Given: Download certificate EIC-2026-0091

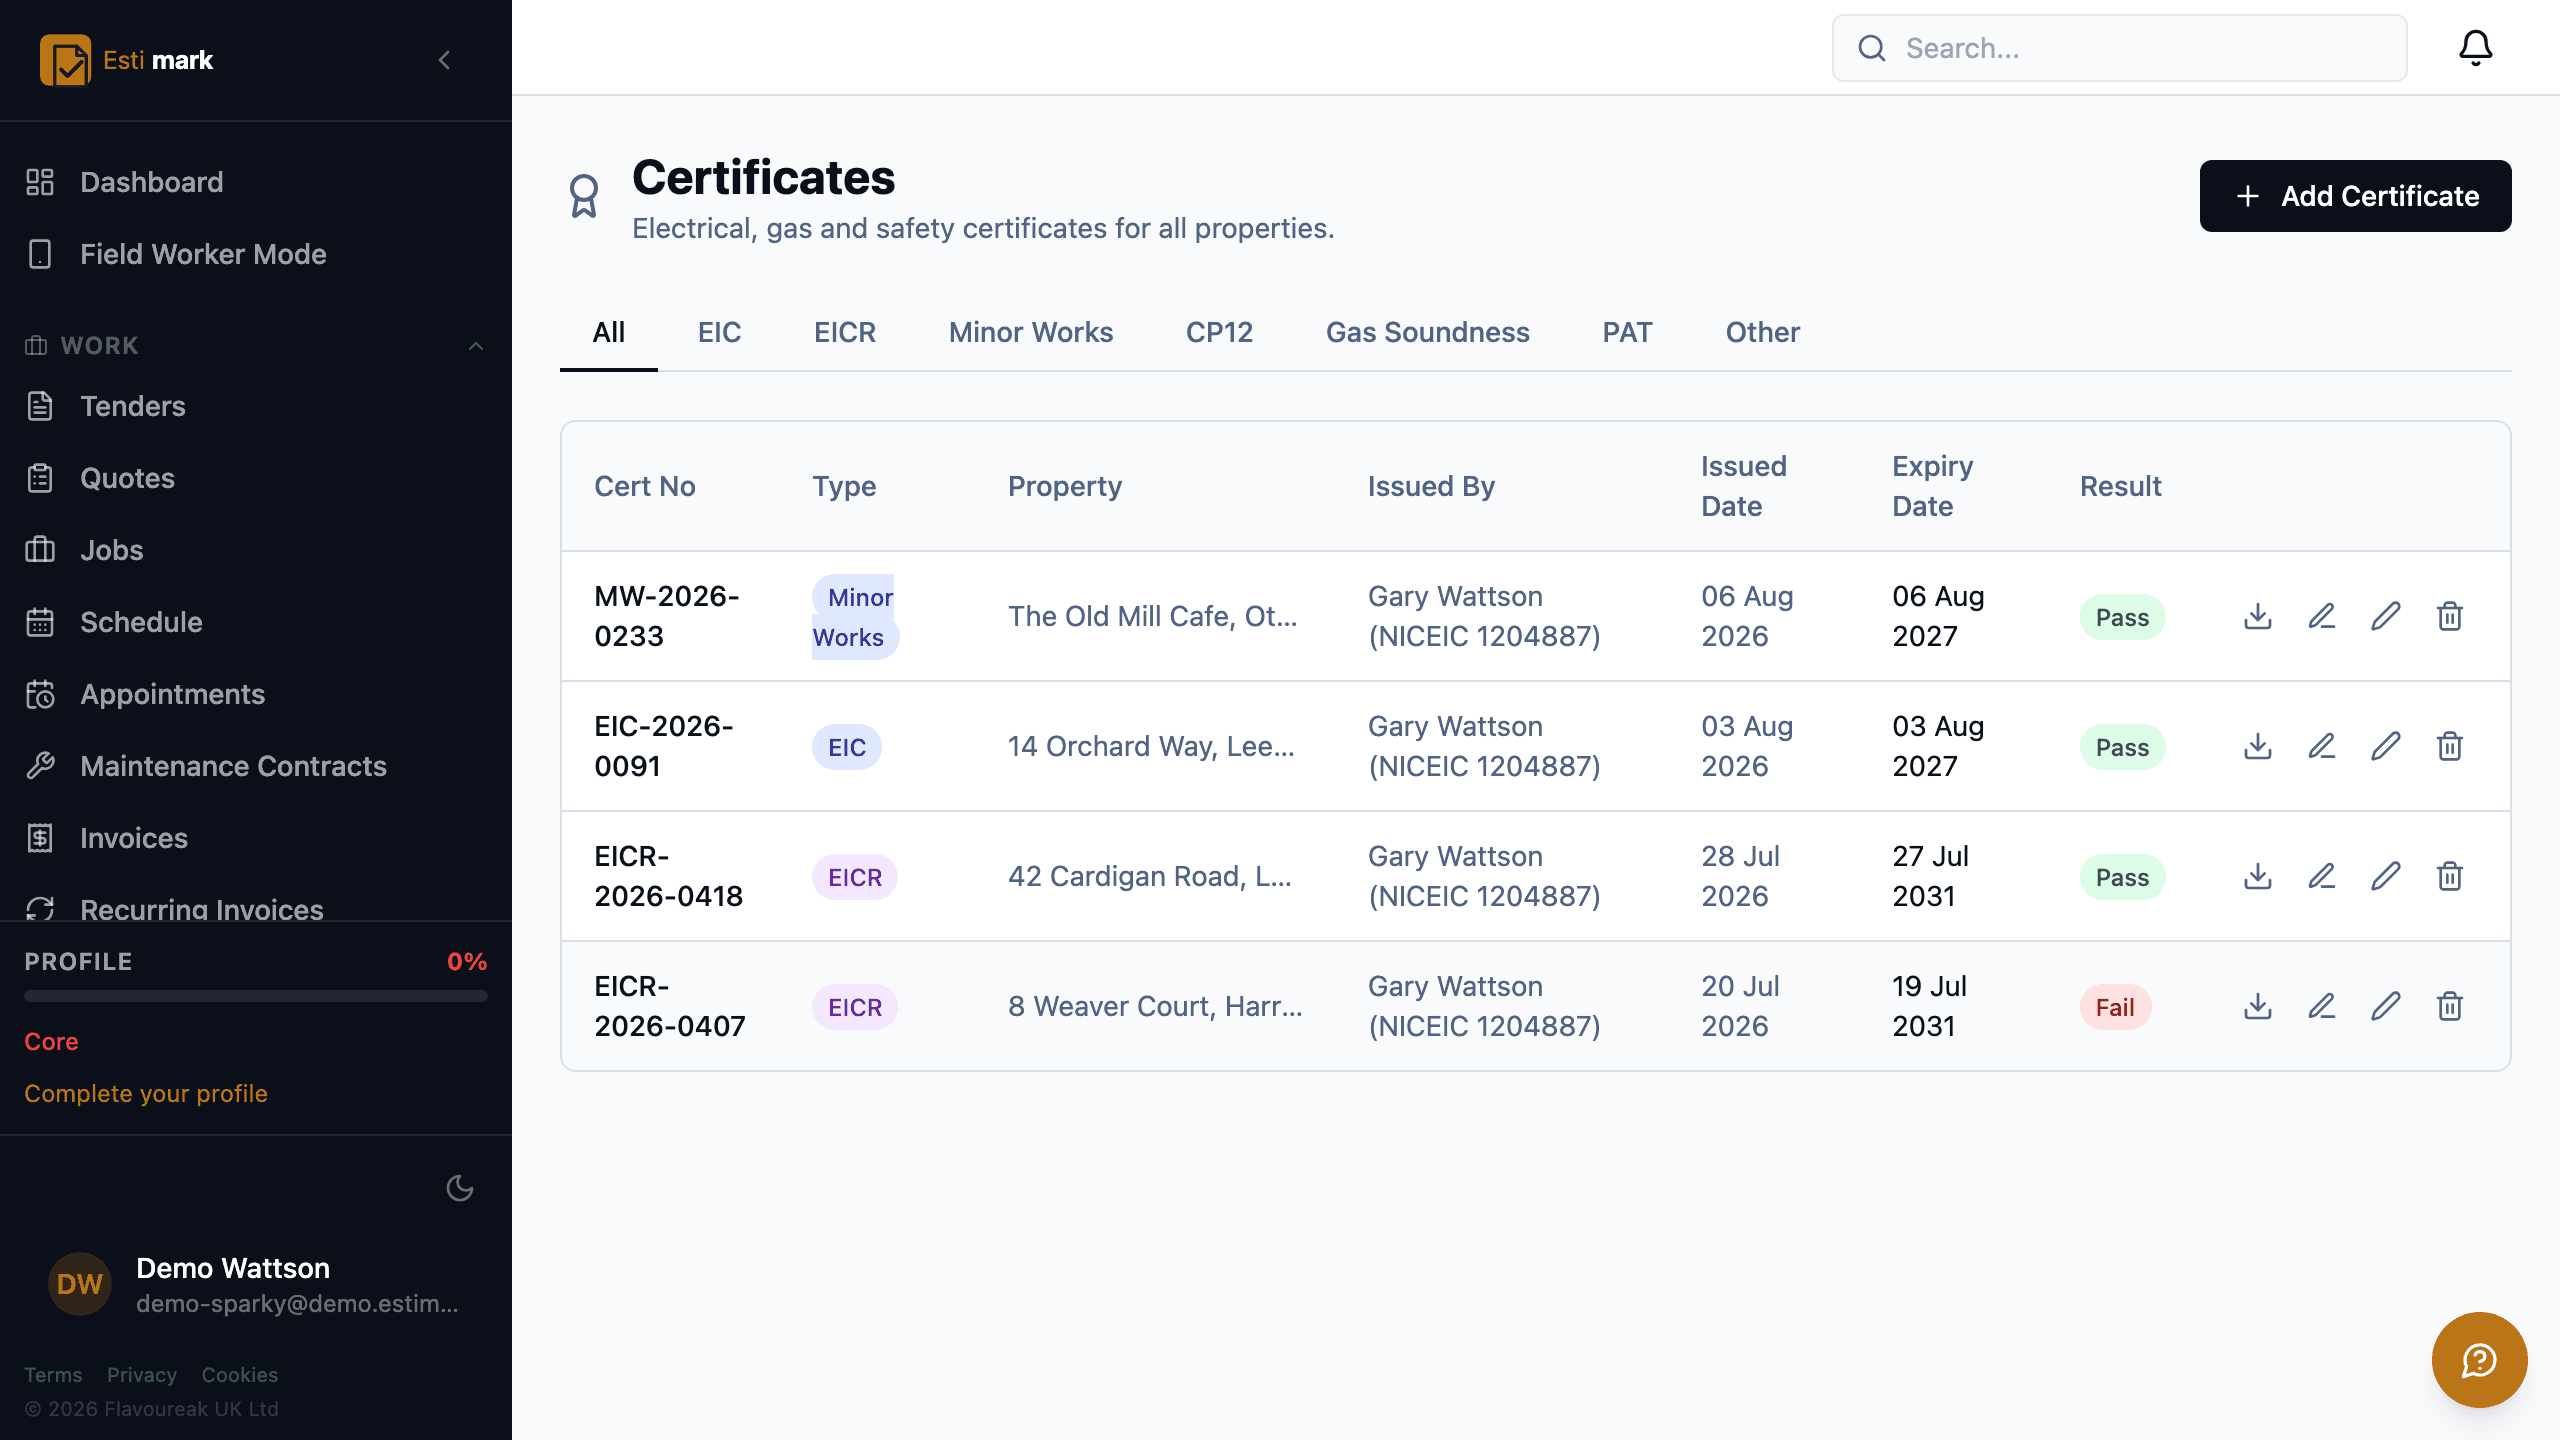Looking at the screenshot, I should click(2258, 746).
